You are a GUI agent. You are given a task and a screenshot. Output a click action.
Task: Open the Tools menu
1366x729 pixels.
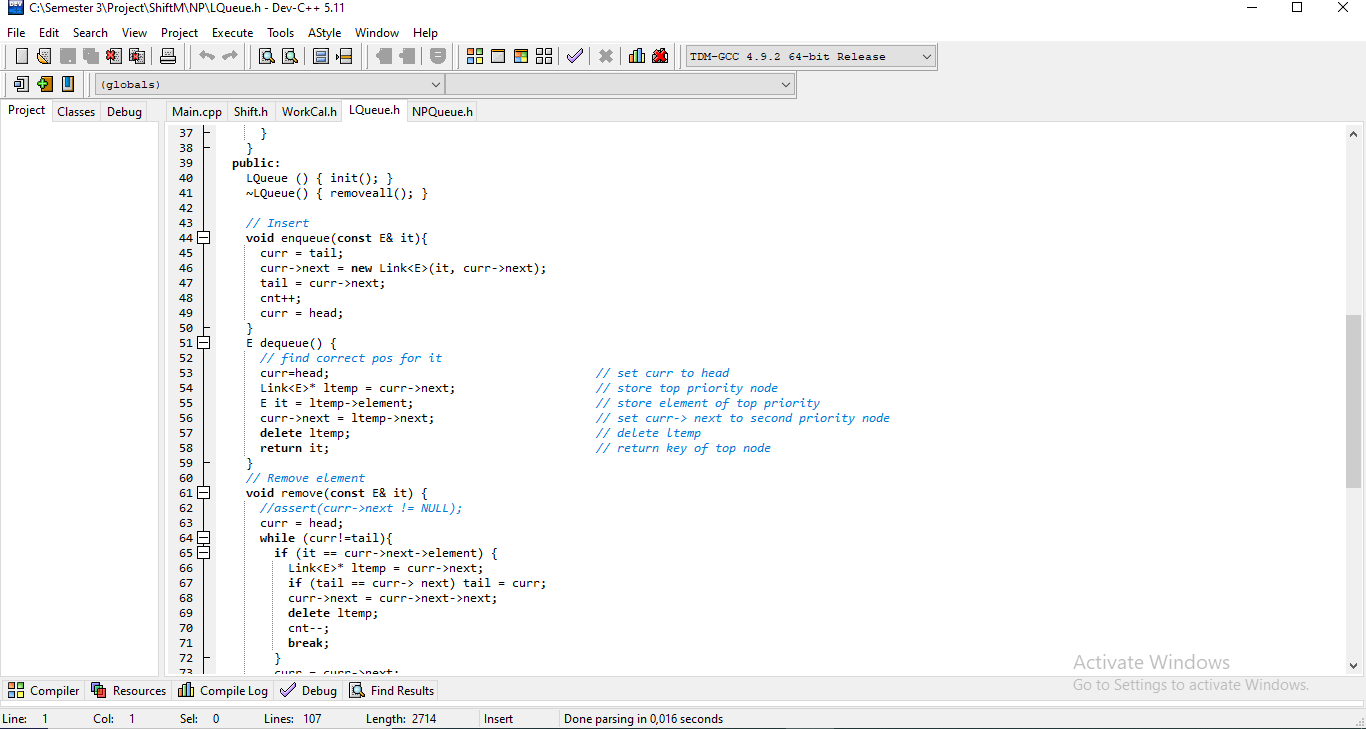click(x=281, y=33)
